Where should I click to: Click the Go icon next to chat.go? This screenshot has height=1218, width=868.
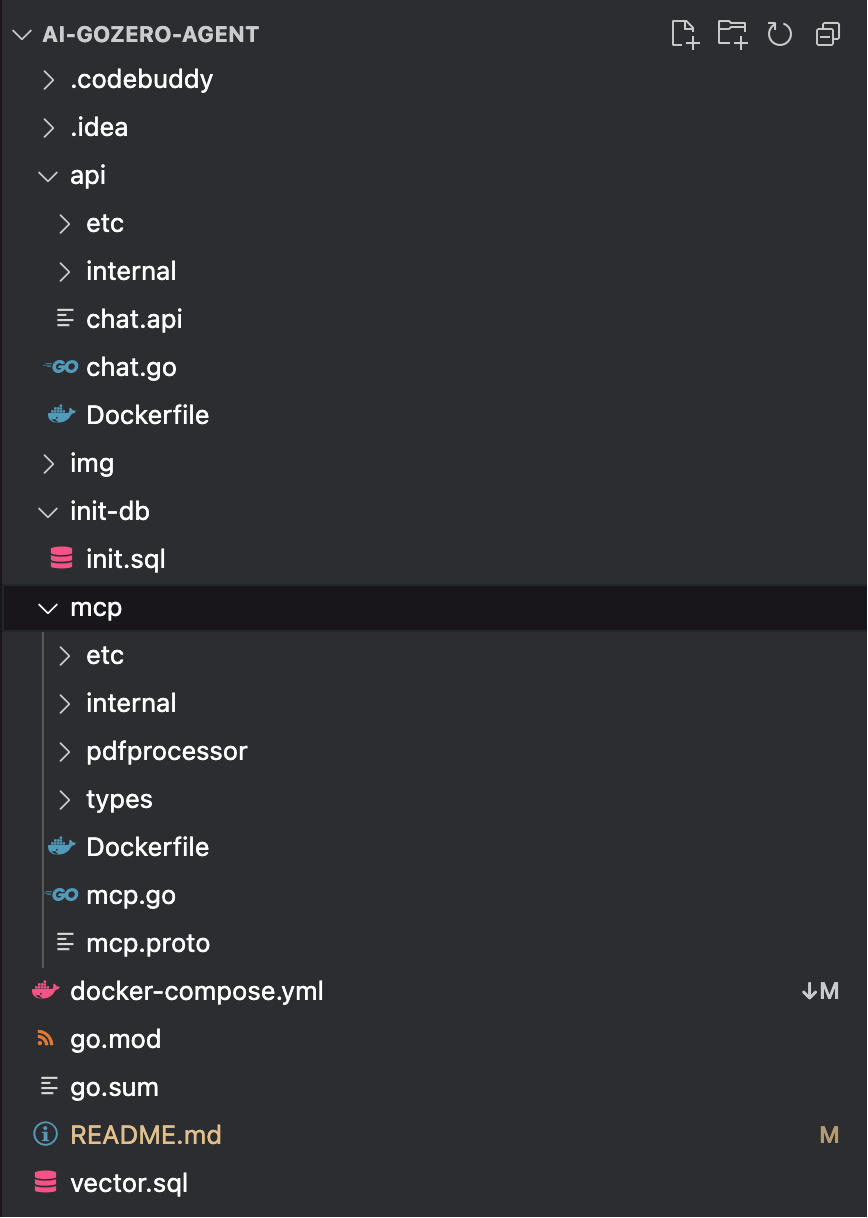(62, 367)
